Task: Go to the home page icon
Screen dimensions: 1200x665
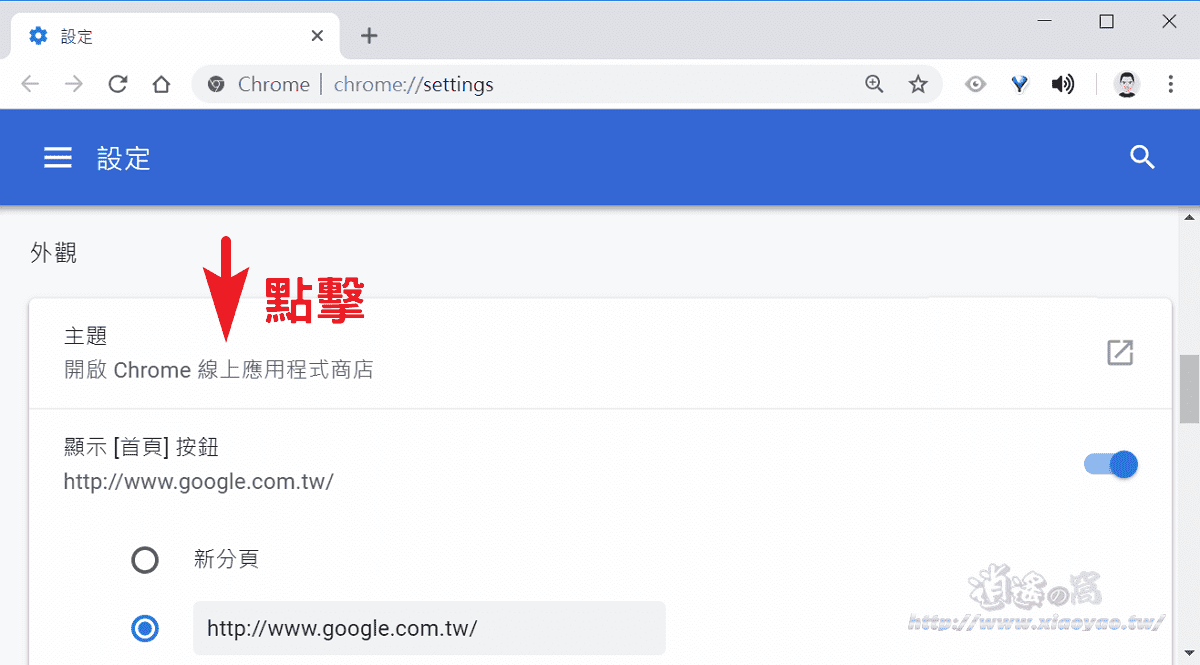Action: [x=161, y=84]
